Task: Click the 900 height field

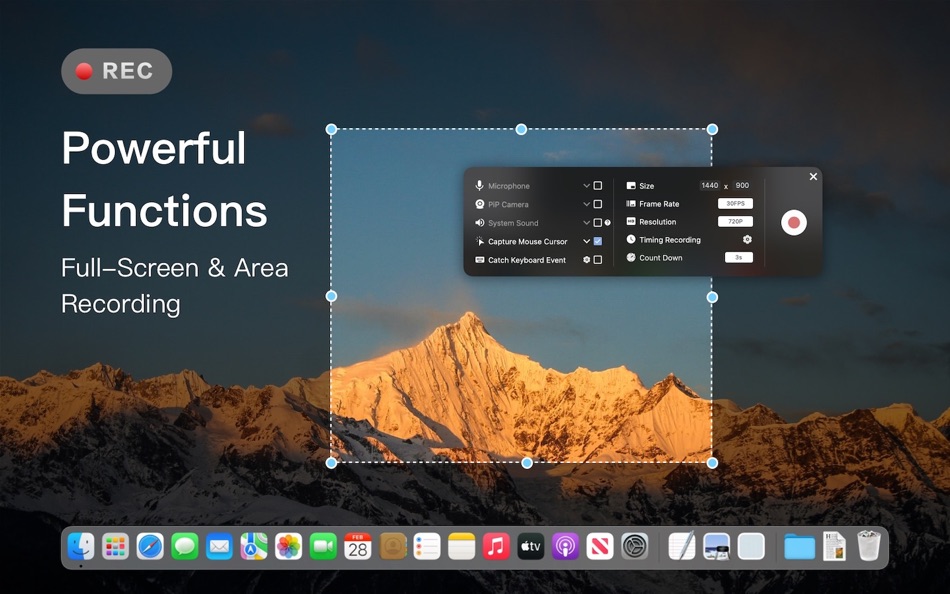Action: (x=742, y=185)
